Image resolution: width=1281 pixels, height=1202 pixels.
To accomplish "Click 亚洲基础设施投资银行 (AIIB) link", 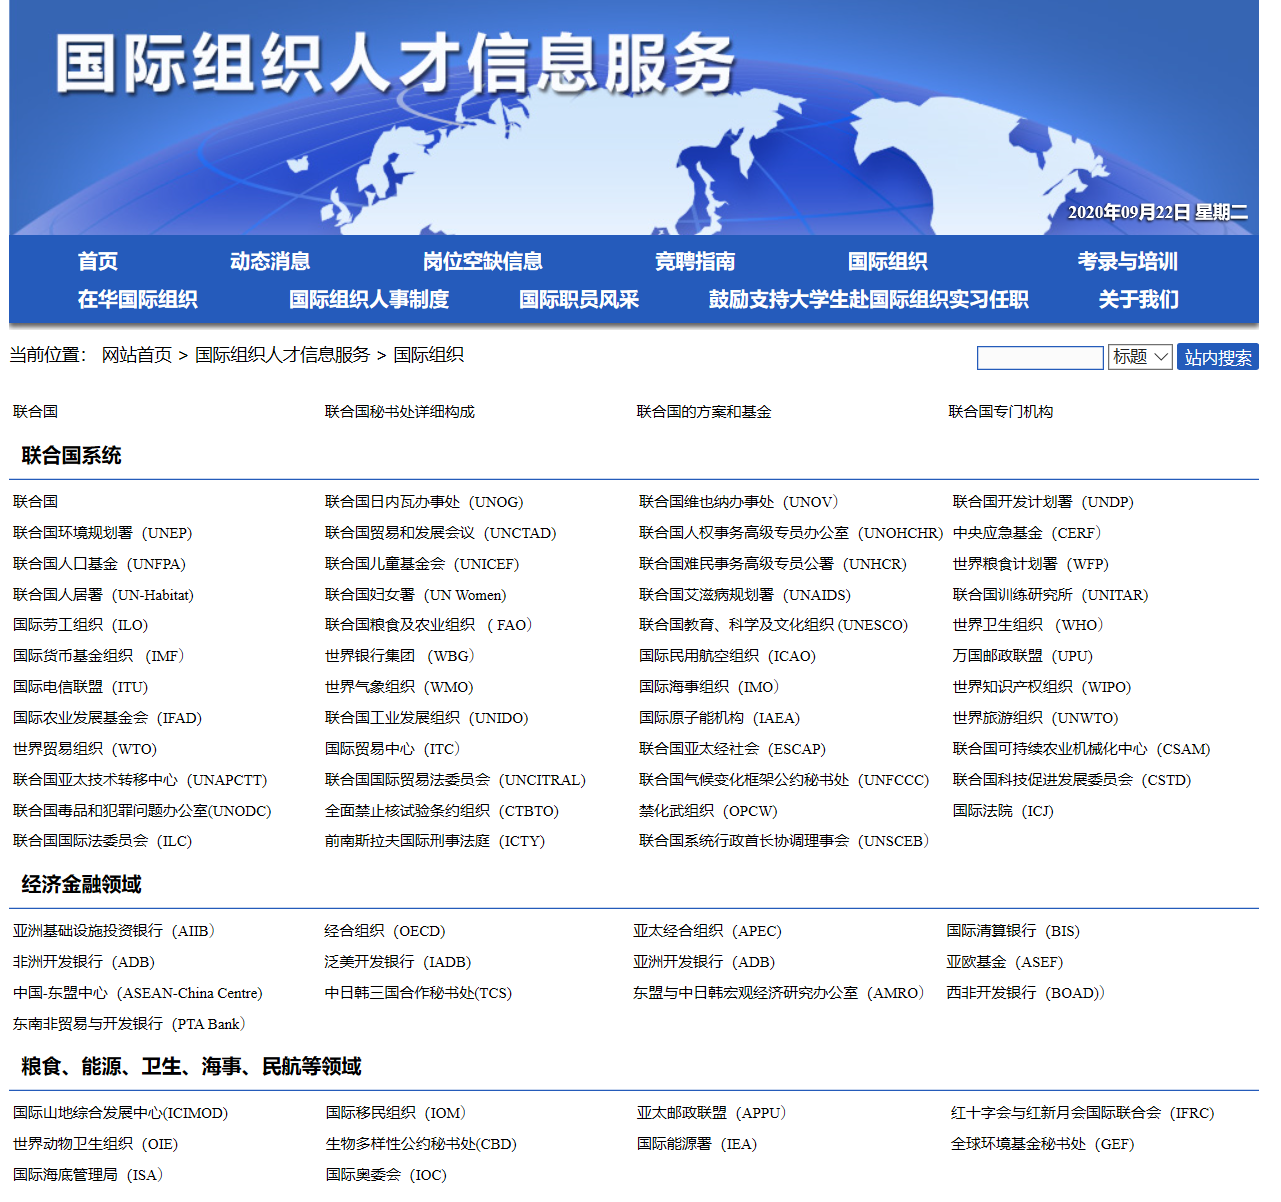I will coord(114,931).
